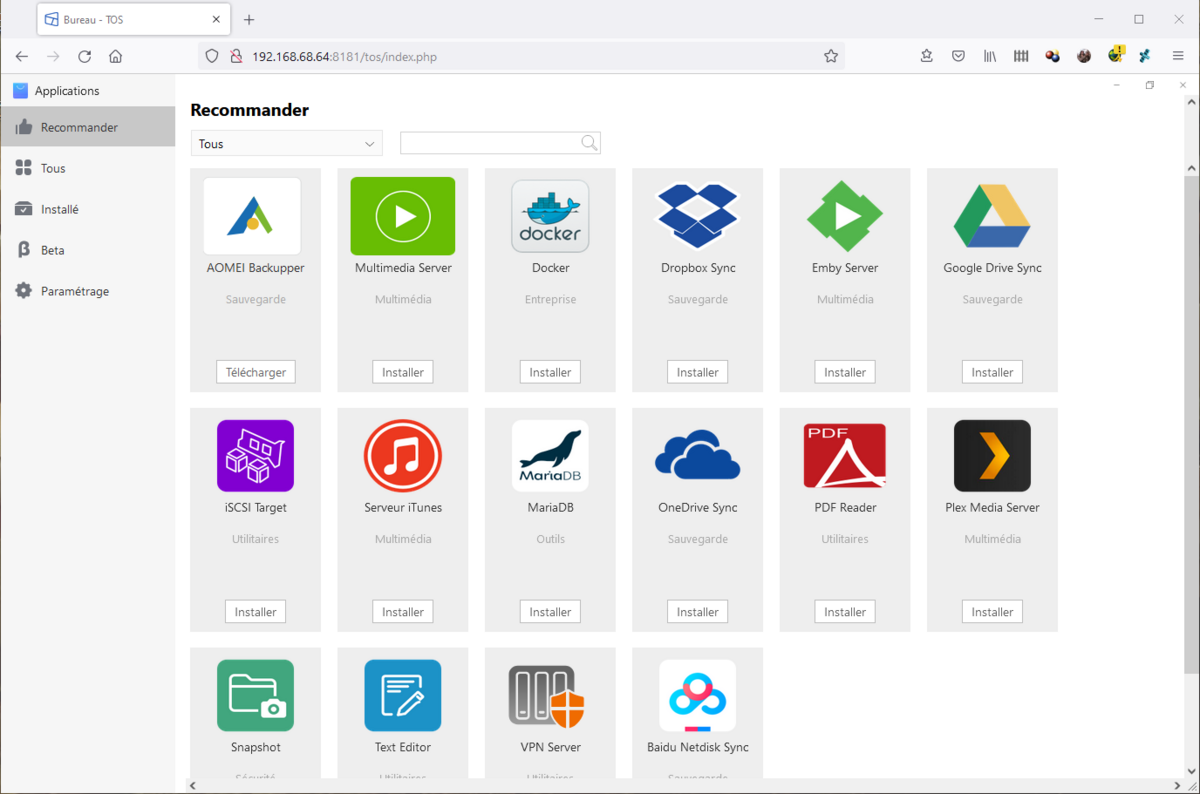Image resolution: width=1200 pixels, height=794 pixels.
Task: Open the Baidu Netdisk Sync icon
Action: [x=697, y=696]
